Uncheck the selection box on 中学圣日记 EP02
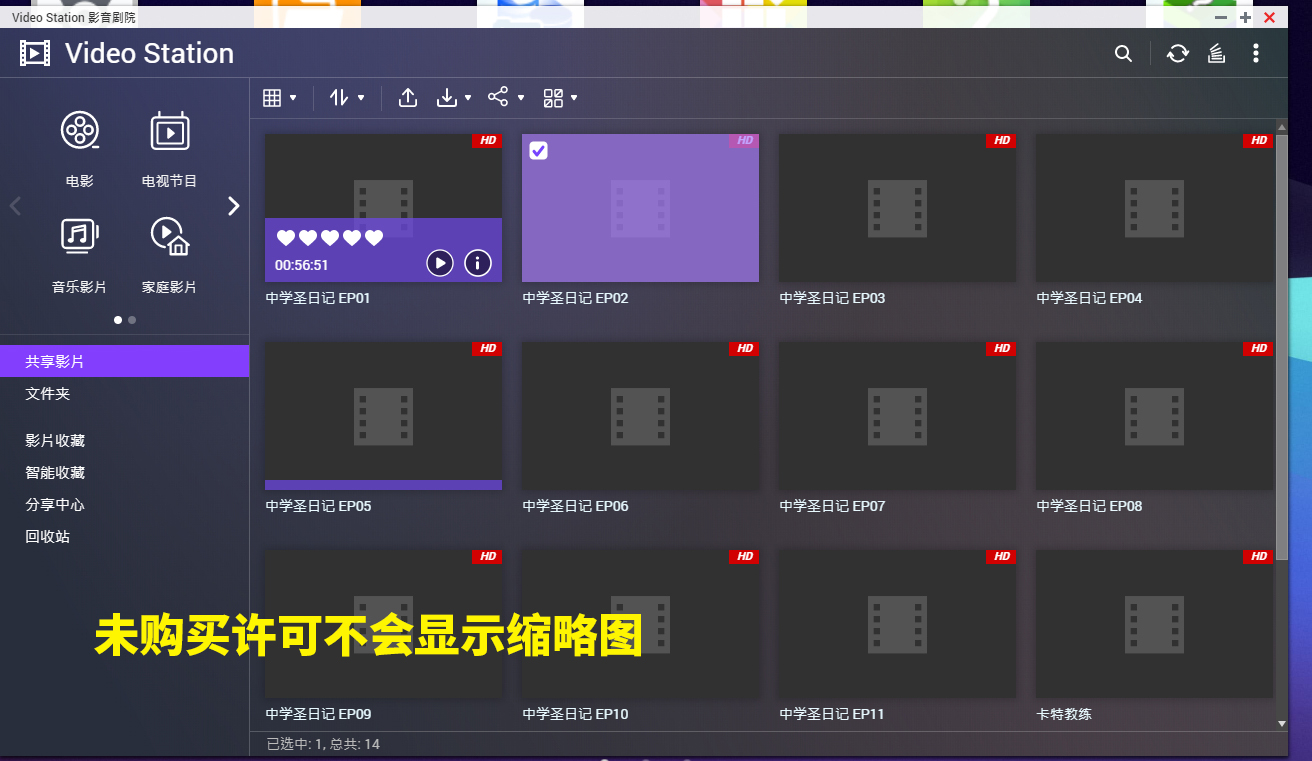The height and width of the screenshot is (761, 1312). (538, 150)
